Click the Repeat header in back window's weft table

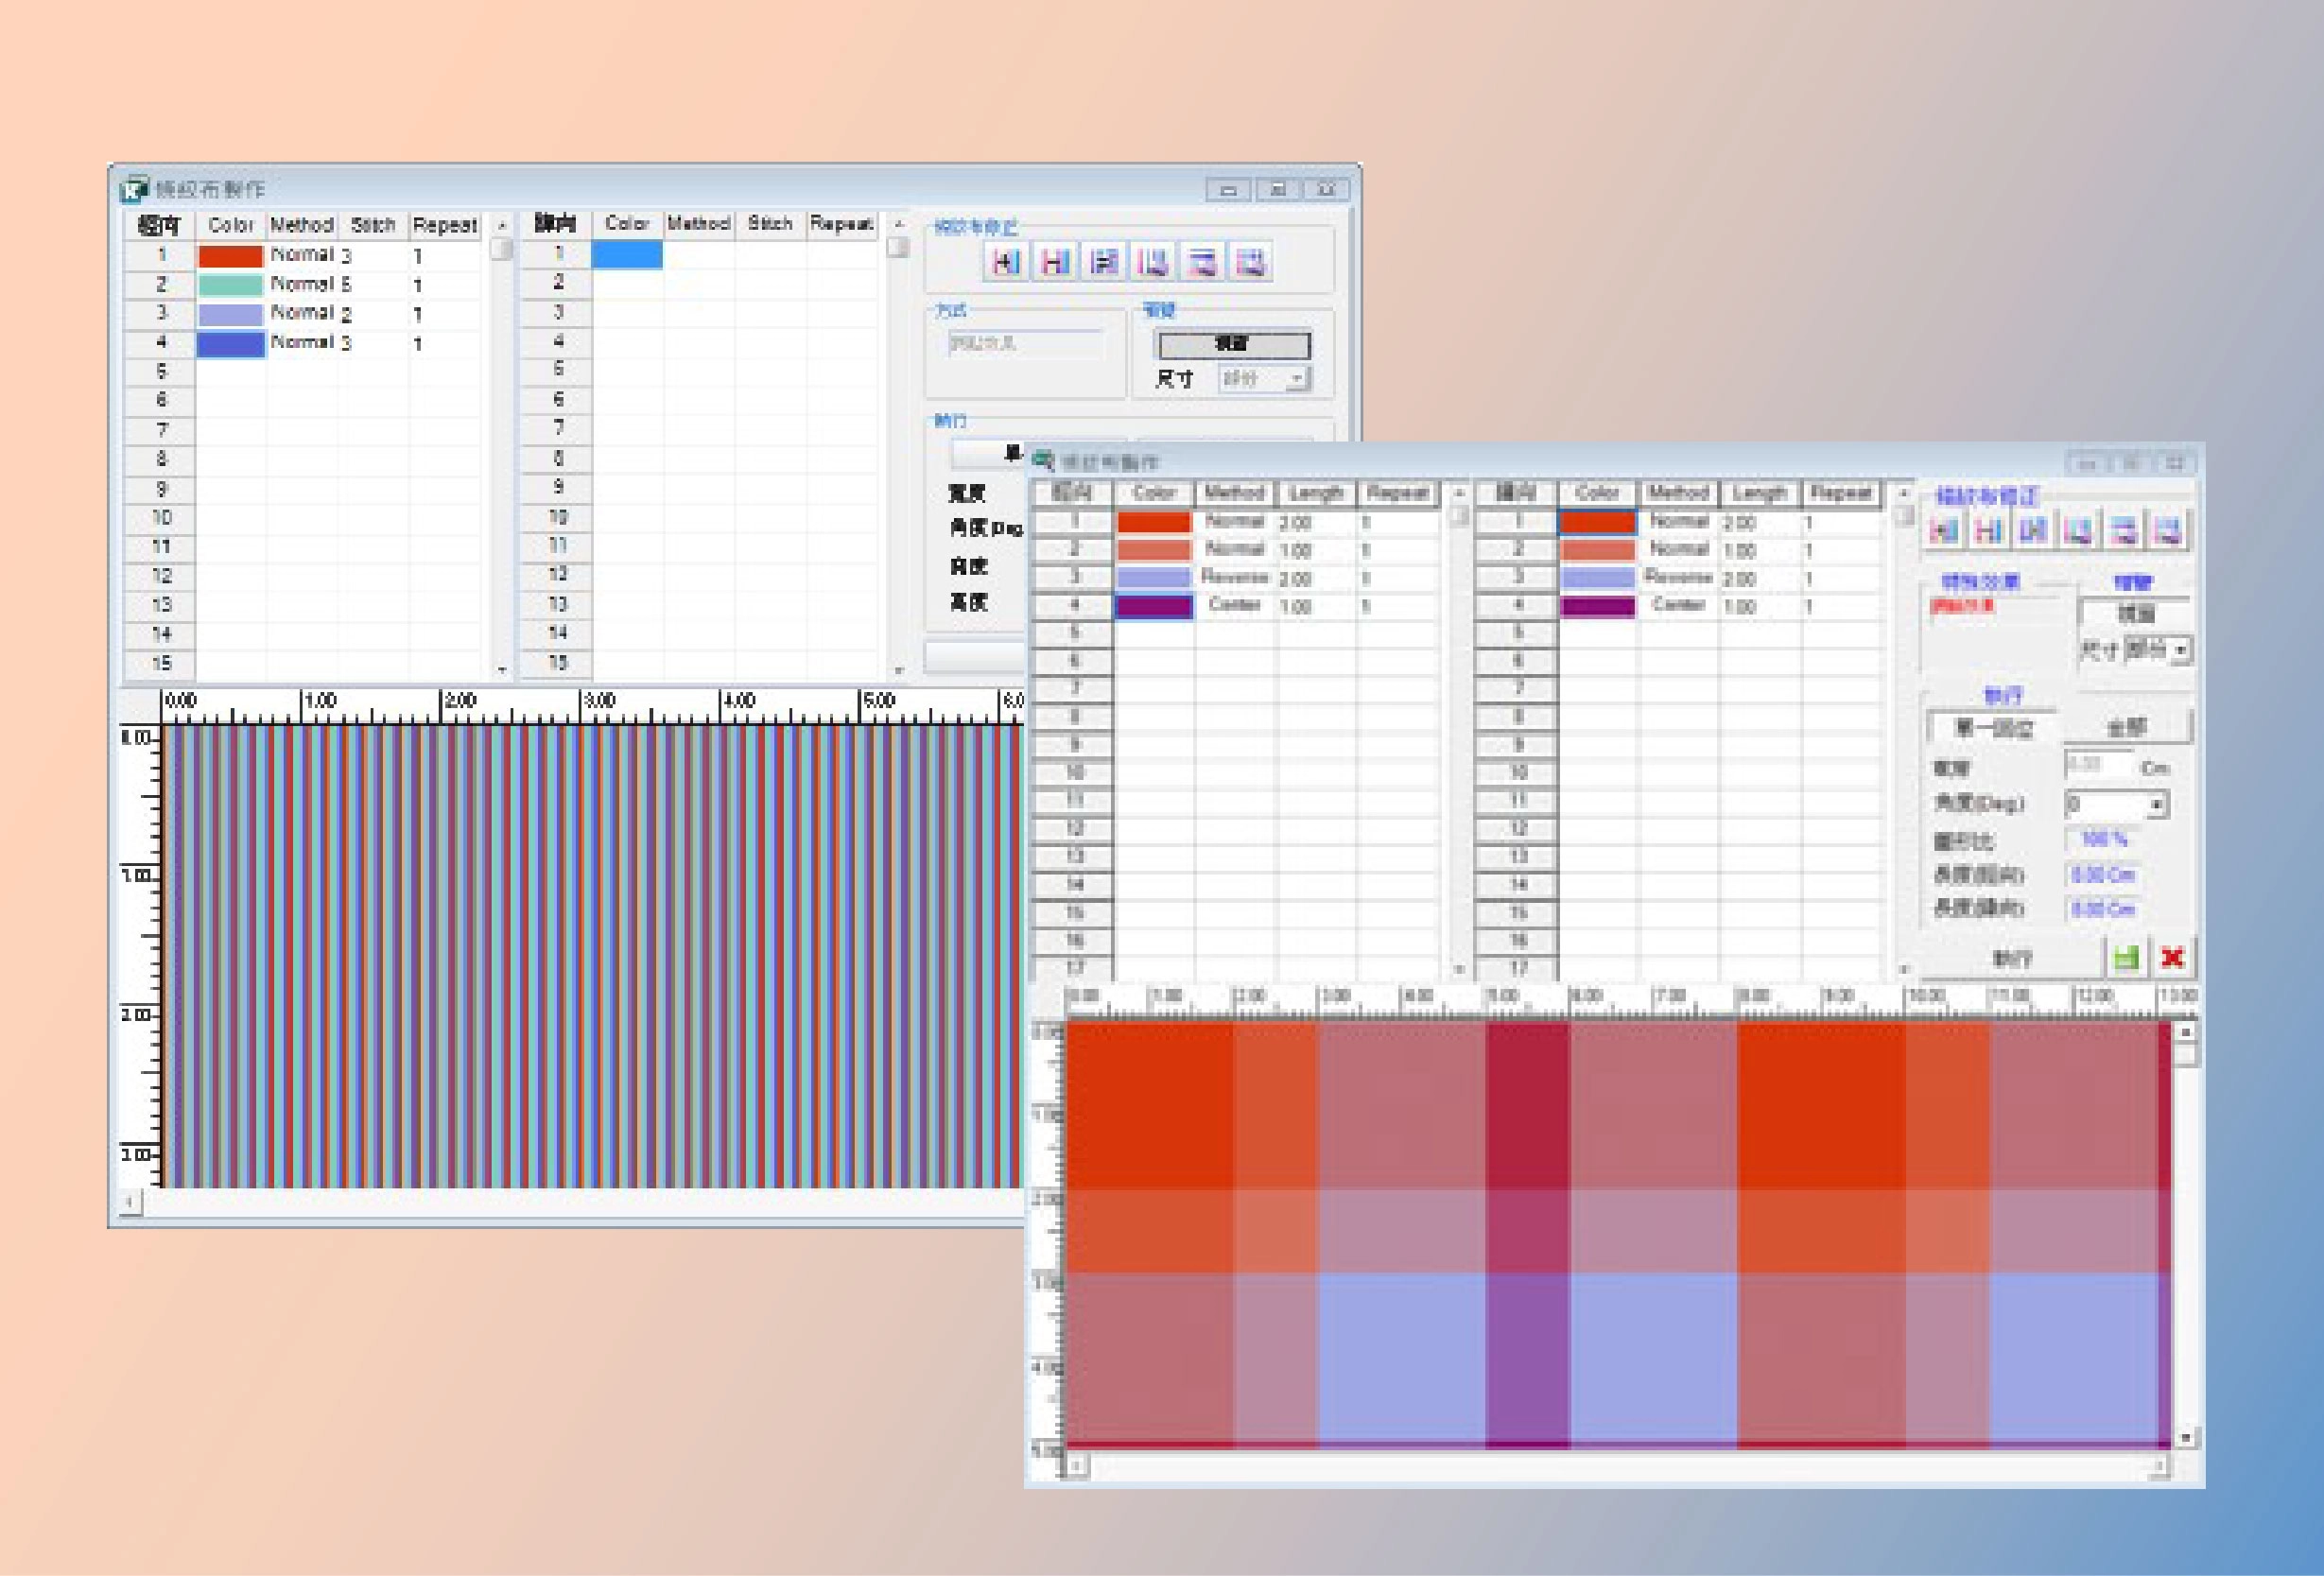coord(842,223)
